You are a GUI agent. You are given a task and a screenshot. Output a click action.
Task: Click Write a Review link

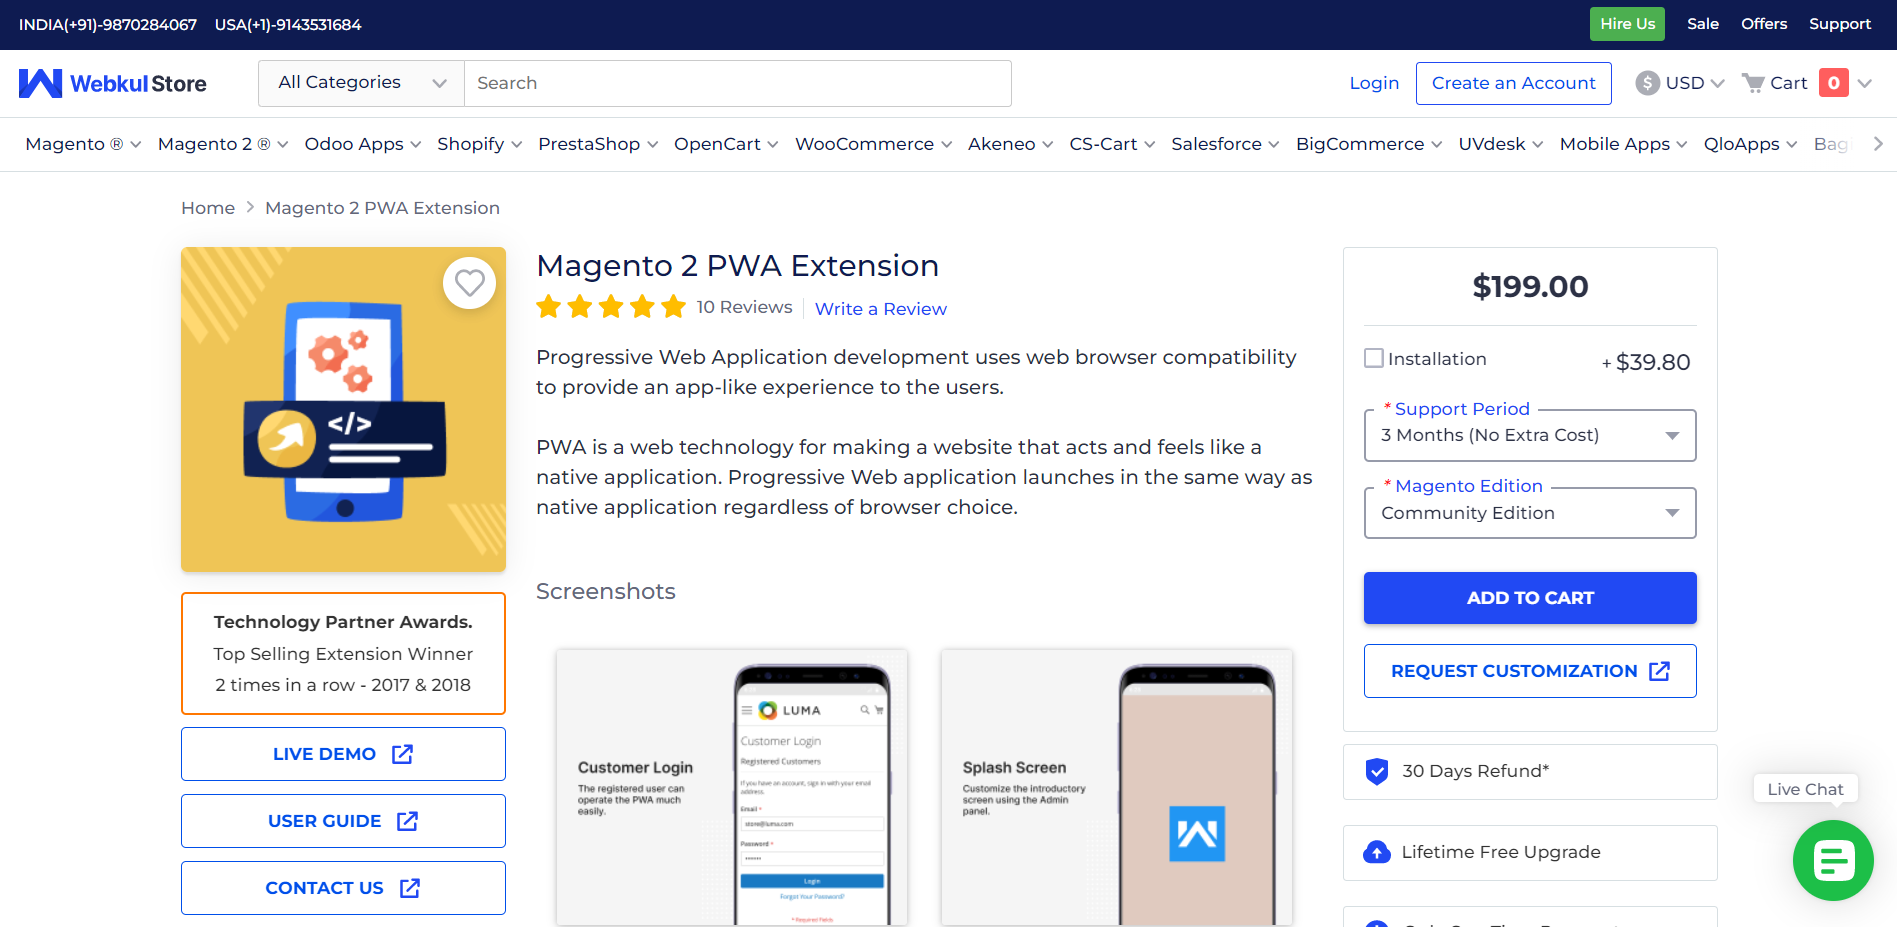point(880,309)
